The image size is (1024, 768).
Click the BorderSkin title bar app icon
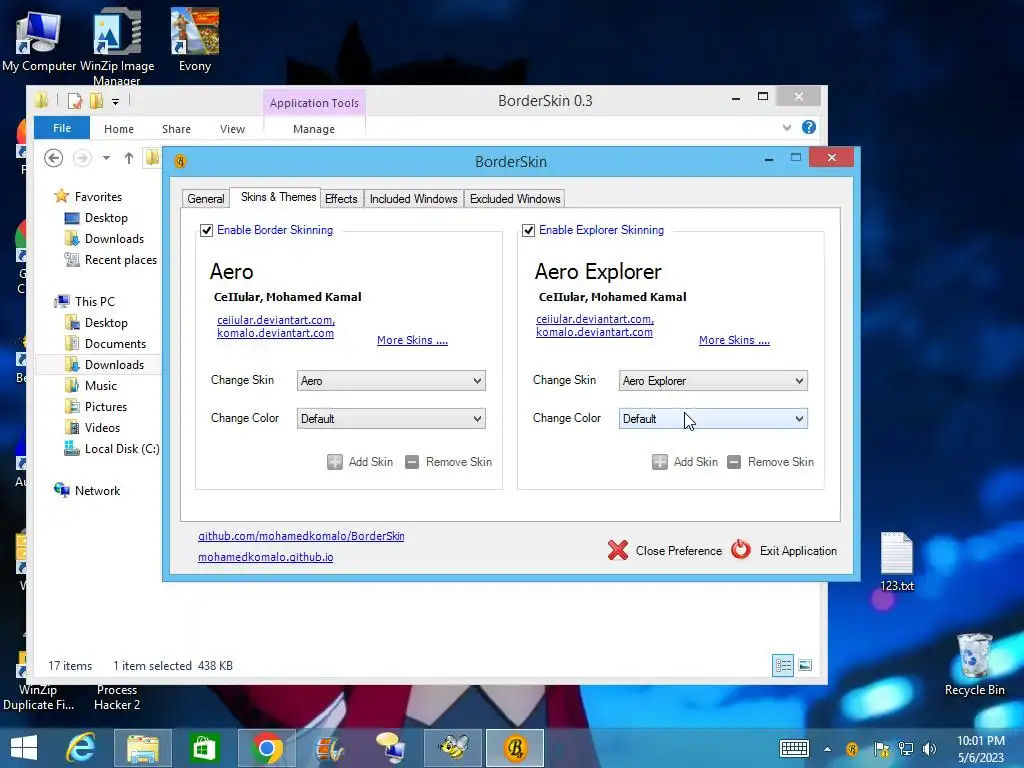[180, 161]
